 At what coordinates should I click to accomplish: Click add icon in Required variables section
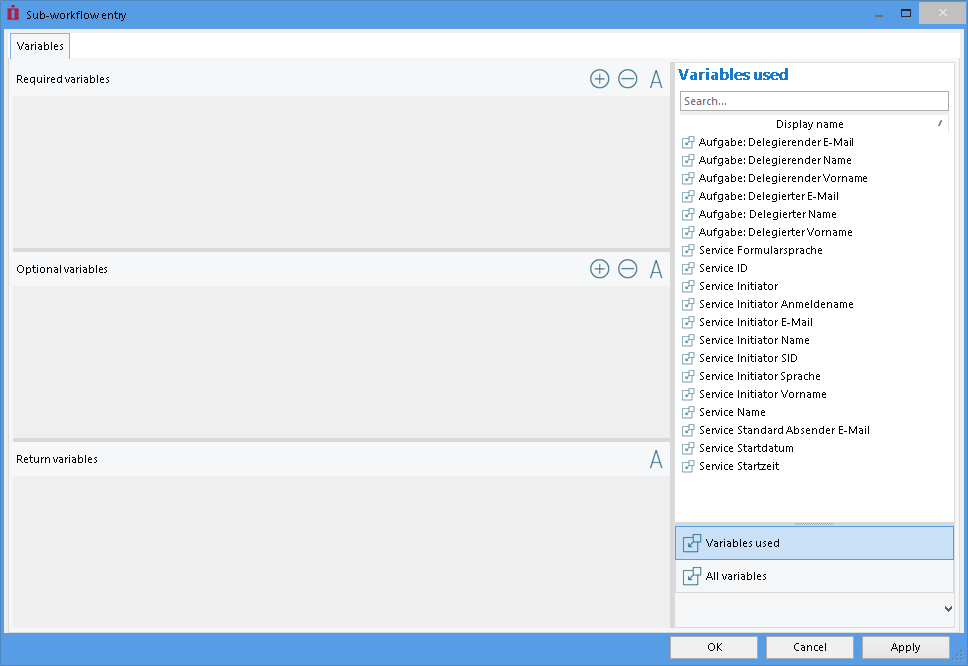tap(599, 79)
